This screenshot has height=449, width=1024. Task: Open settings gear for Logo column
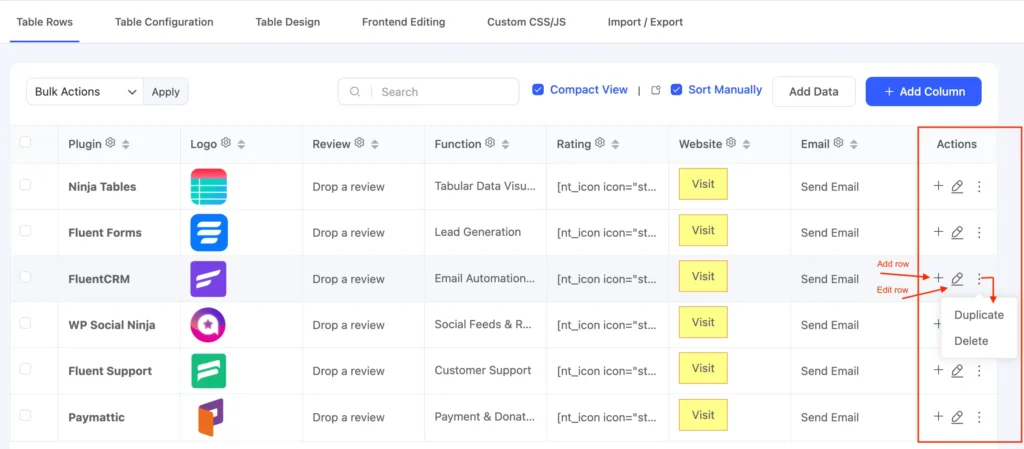click(x=226, y=142)
